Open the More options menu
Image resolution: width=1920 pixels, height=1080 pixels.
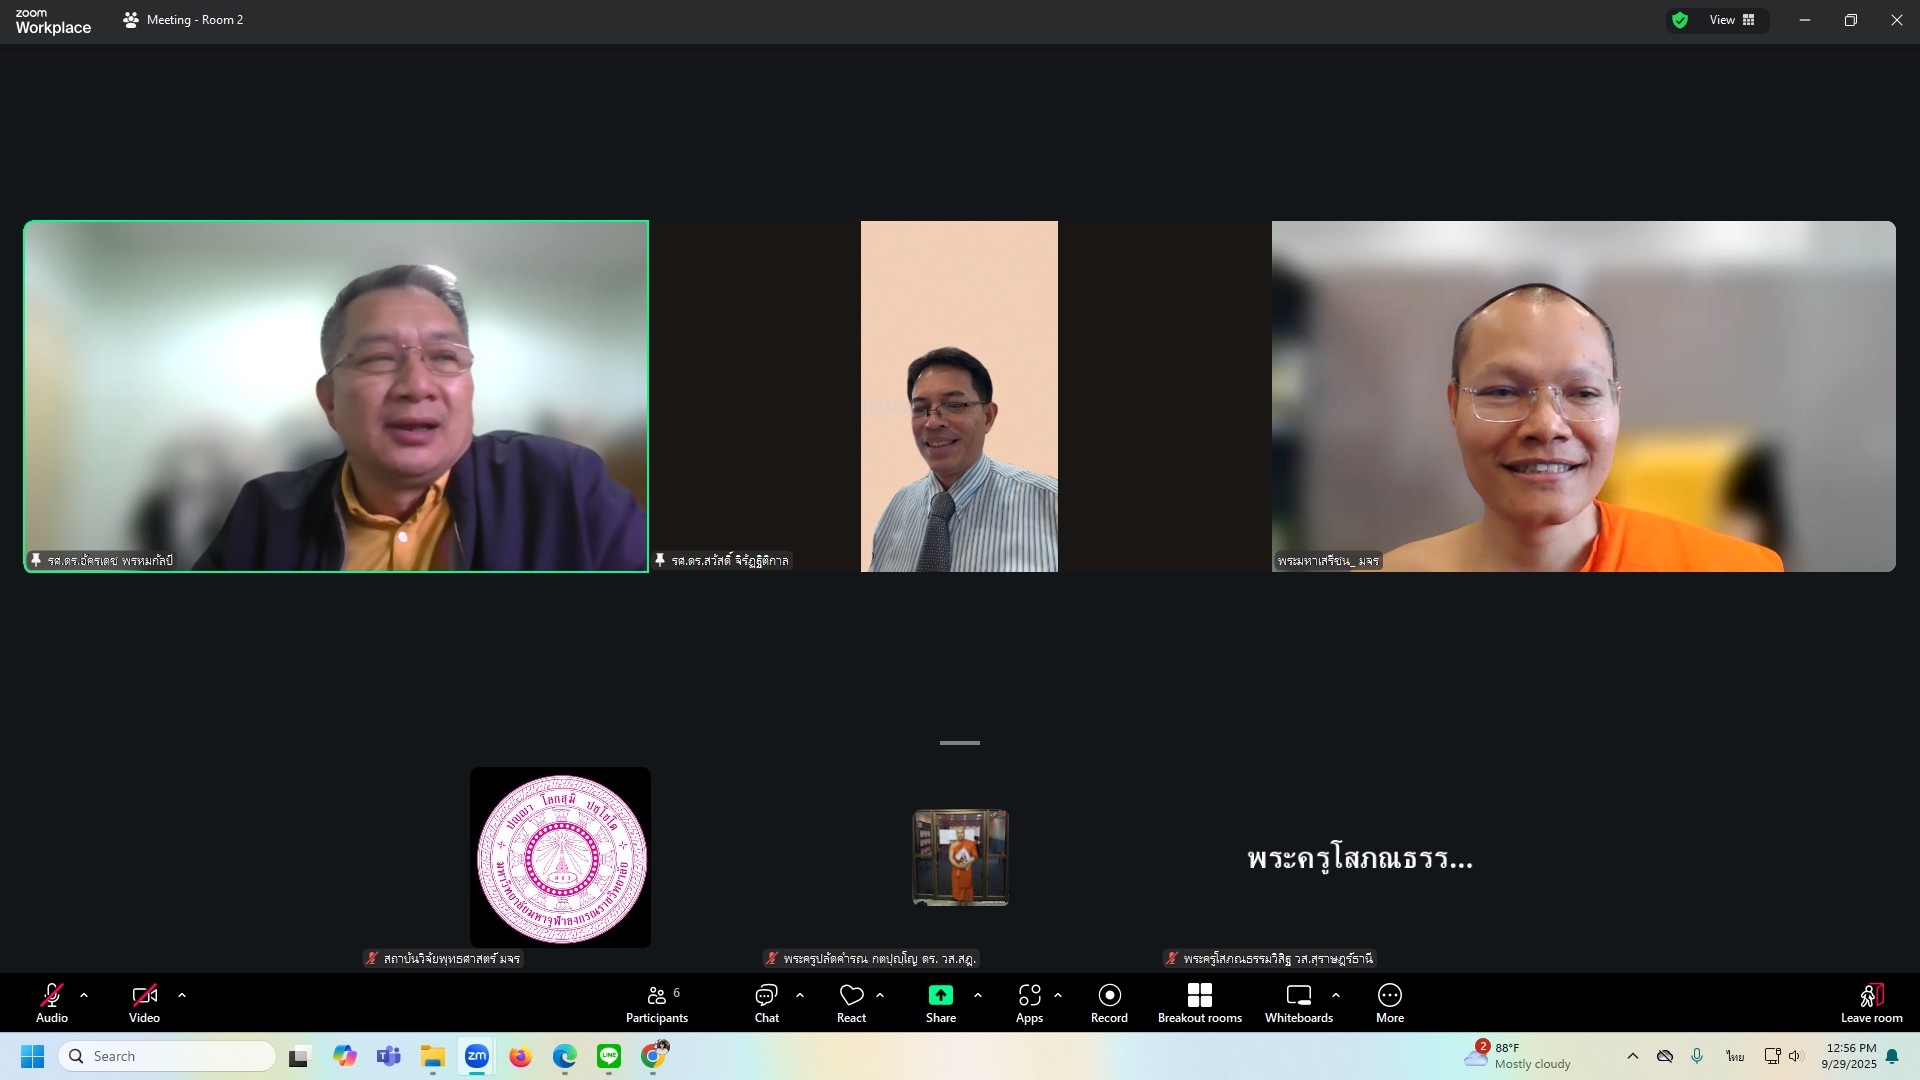[1389, 1003]
